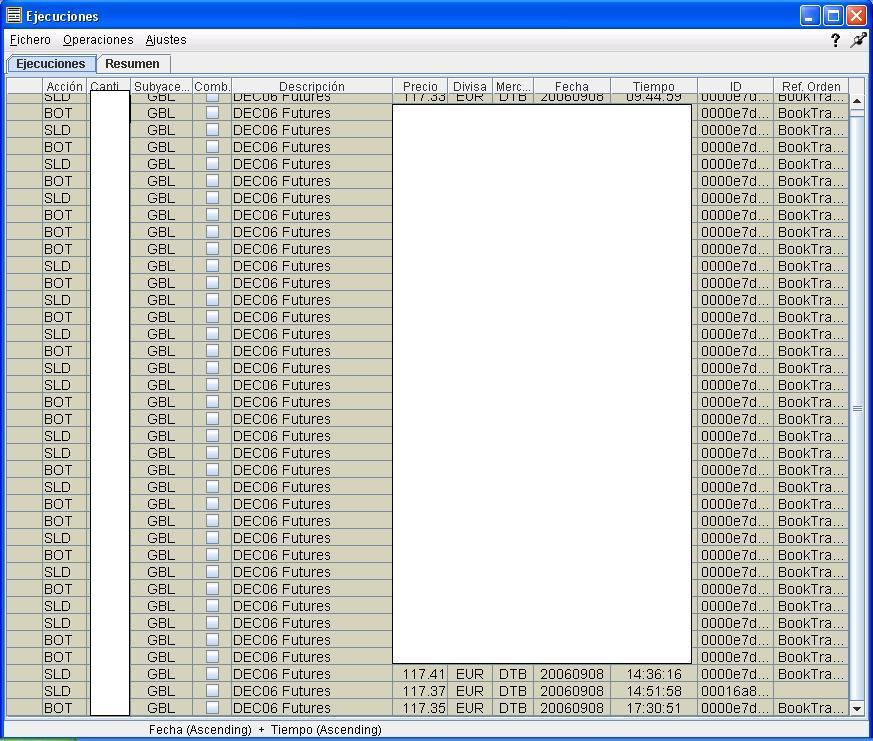Click date 20060908 in the 14:36:16 row

[572, 674]
